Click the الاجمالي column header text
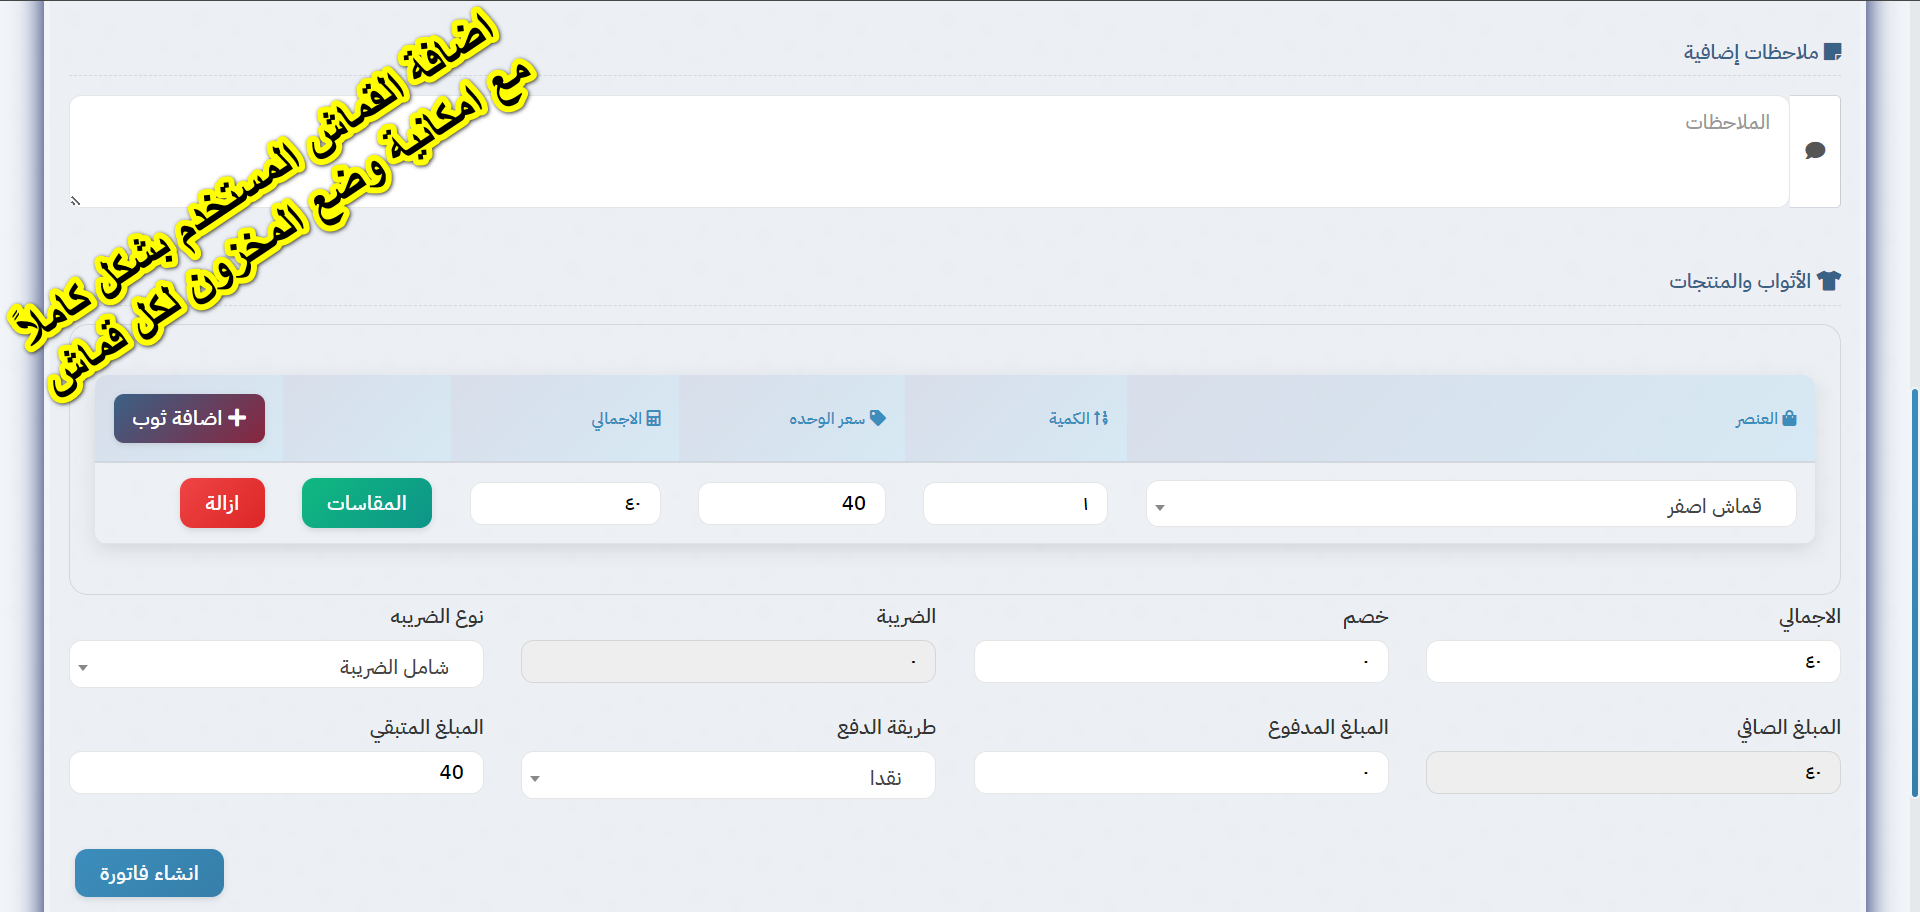 pyautogui.click(x=617, y=418)
